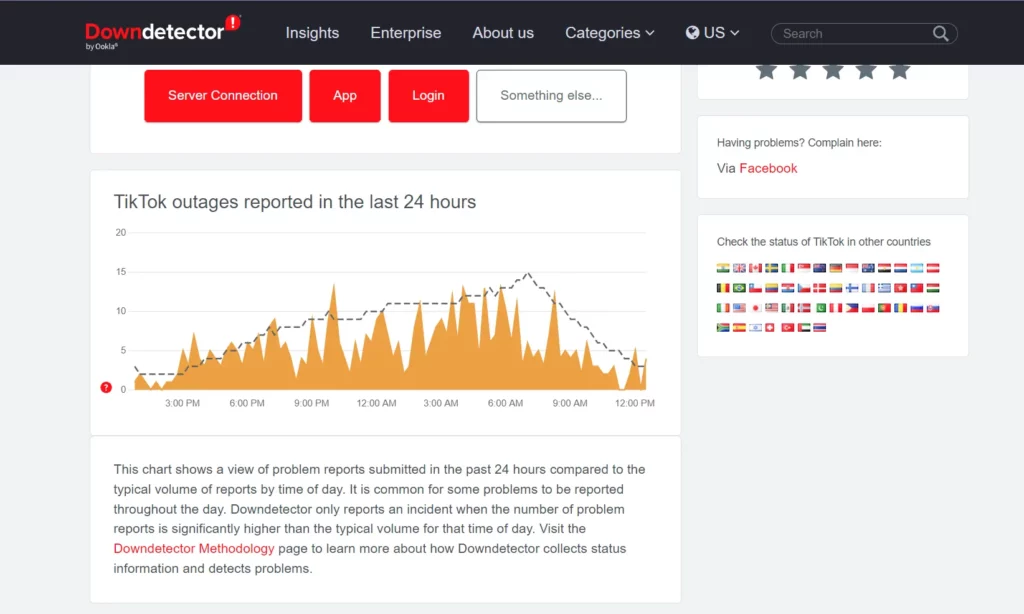1024x614 pixels.
Task: Select the Denmark flag
Action: (820, 288)
